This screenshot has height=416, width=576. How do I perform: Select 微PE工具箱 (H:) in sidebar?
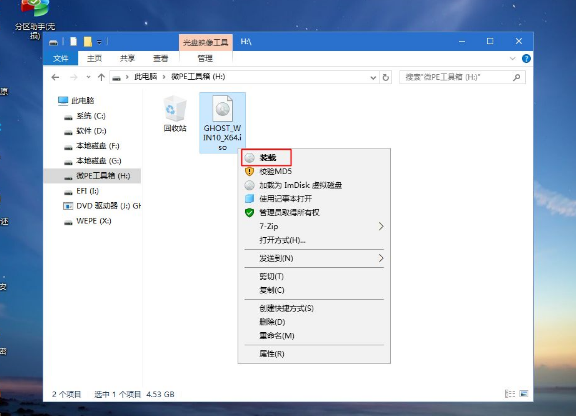92,176
